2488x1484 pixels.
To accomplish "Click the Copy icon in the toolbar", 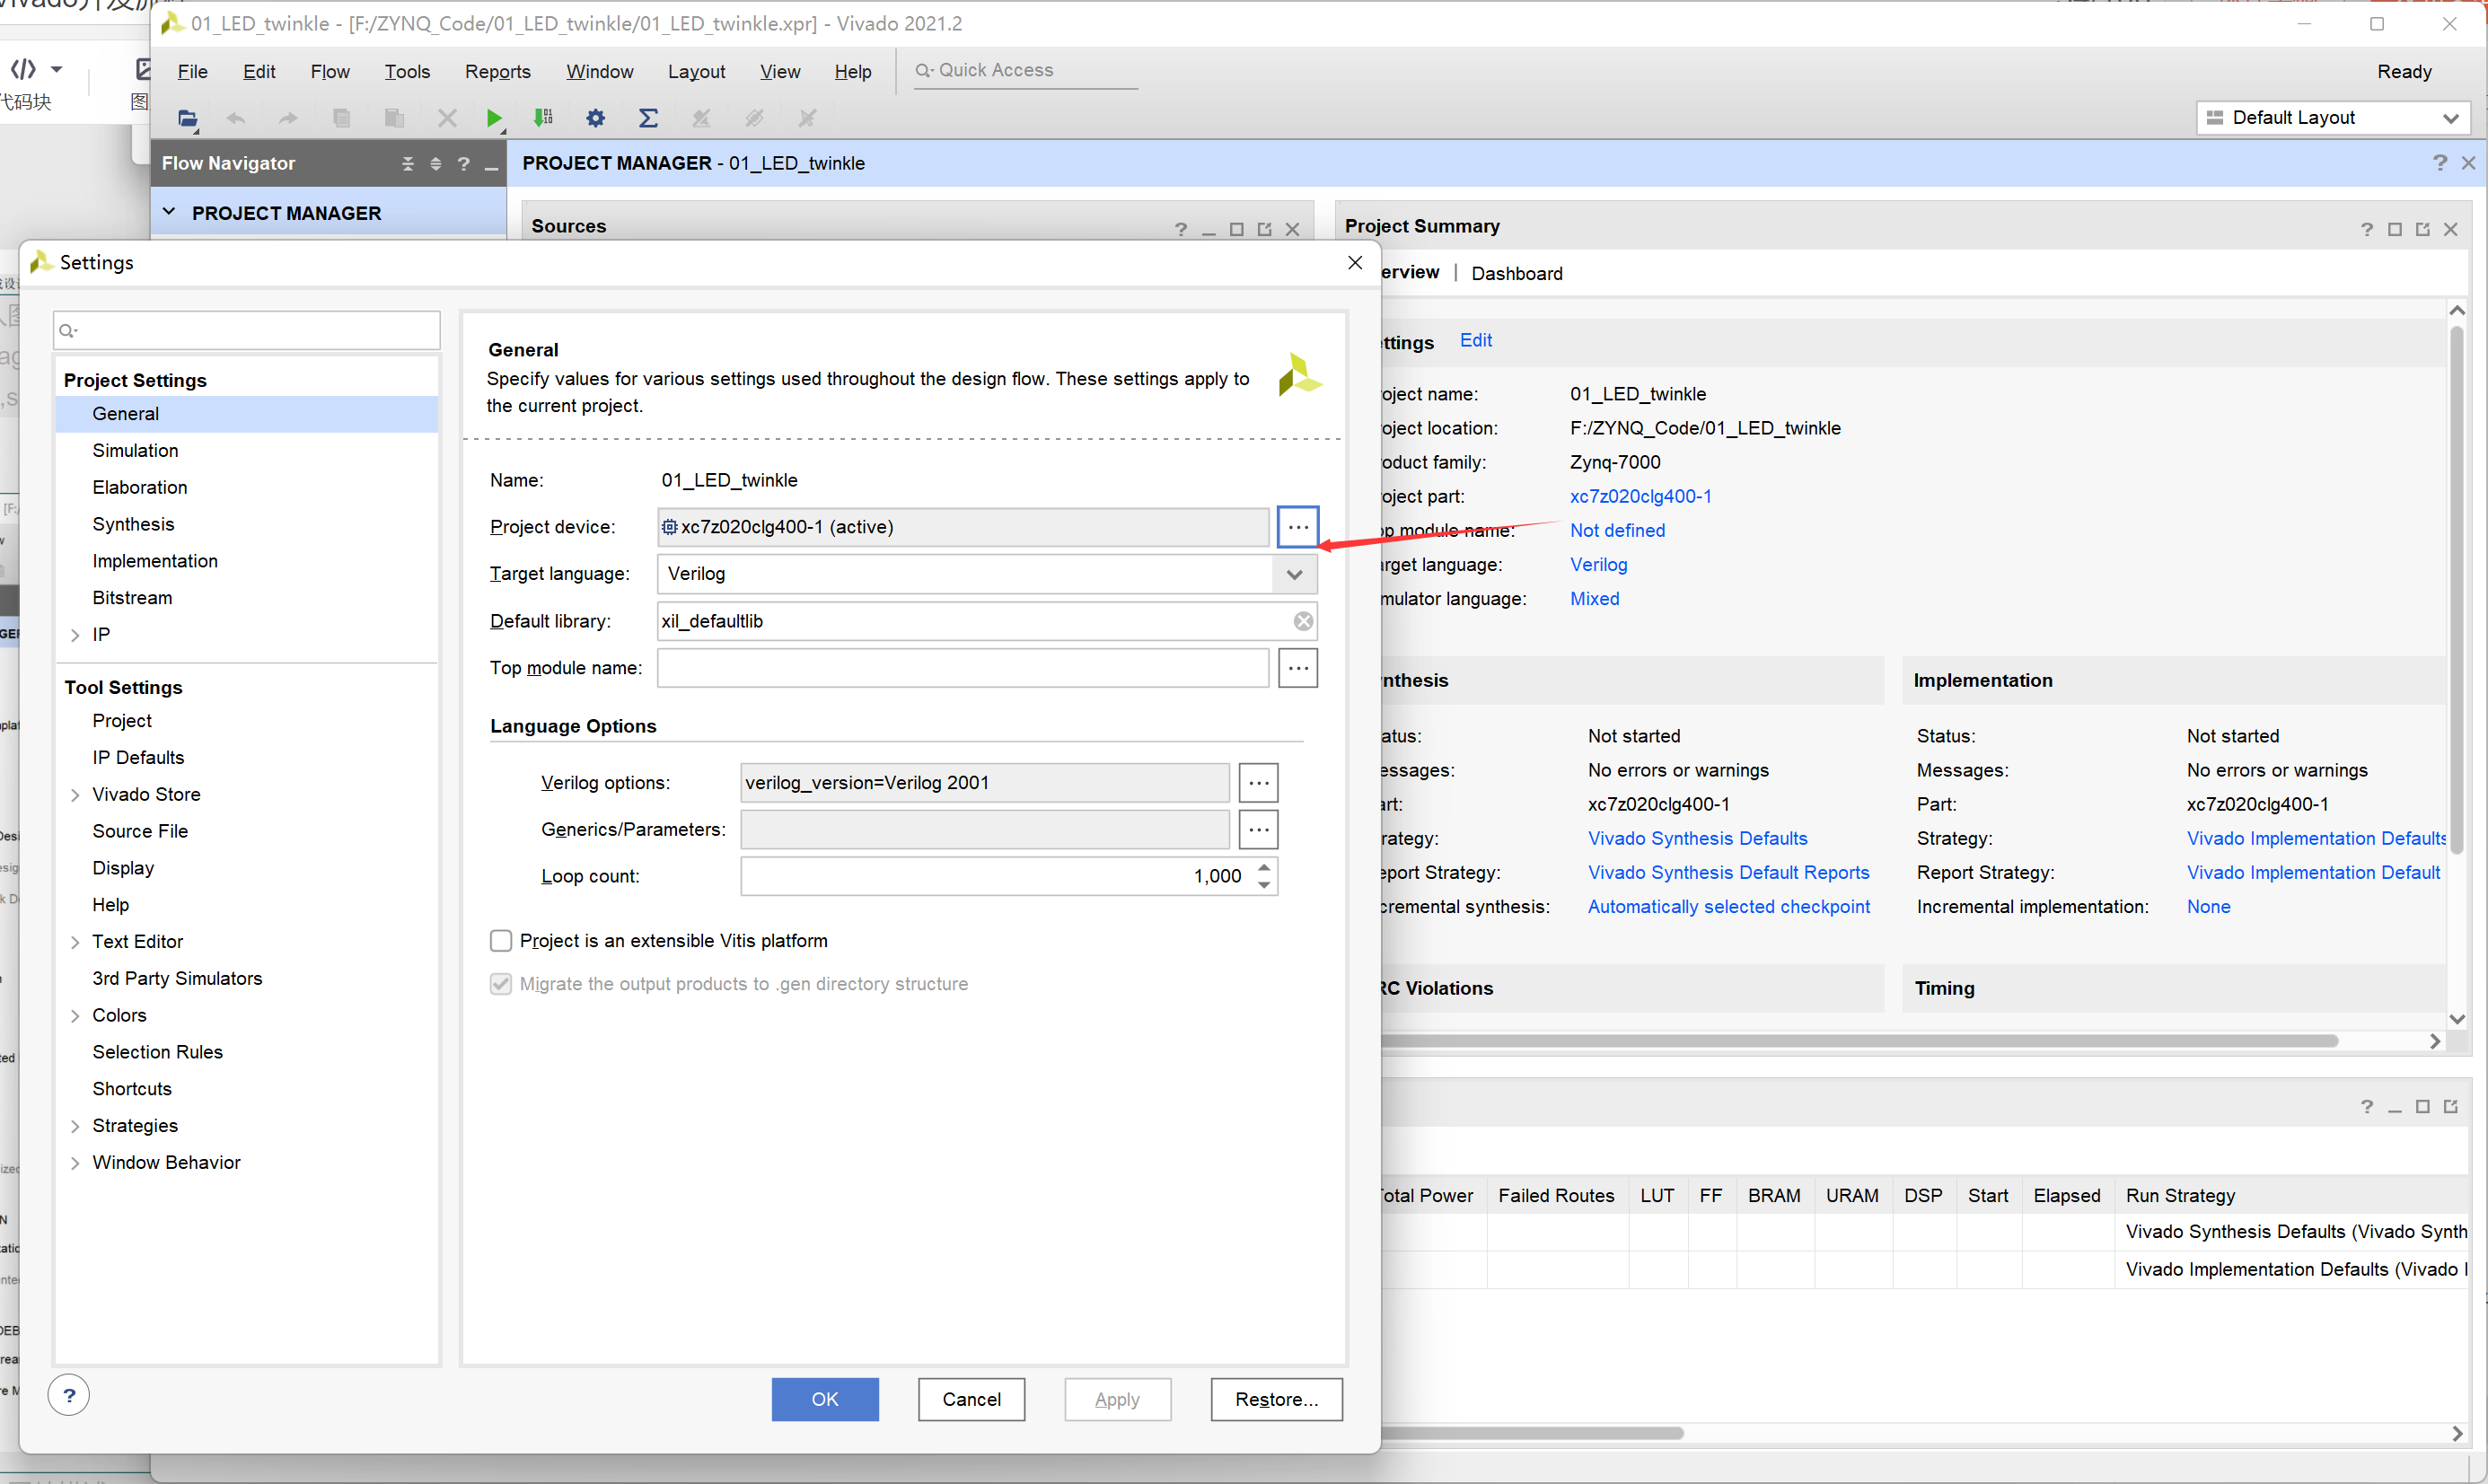I will point(342,118).
